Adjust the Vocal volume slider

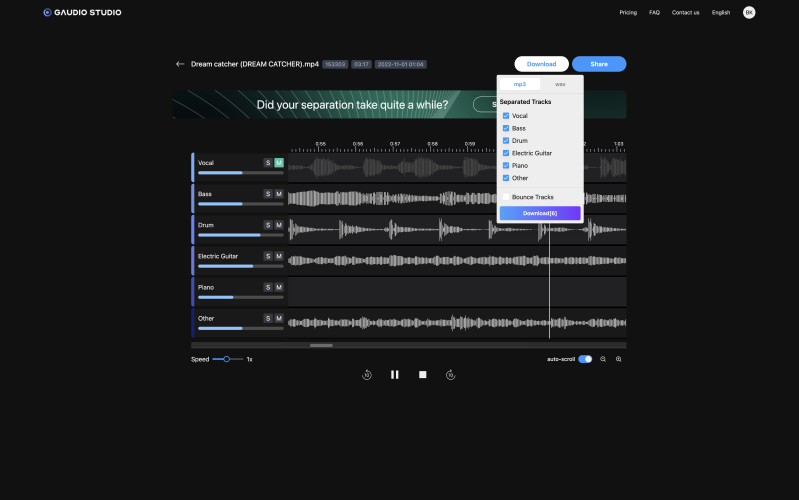coord(241,173)
